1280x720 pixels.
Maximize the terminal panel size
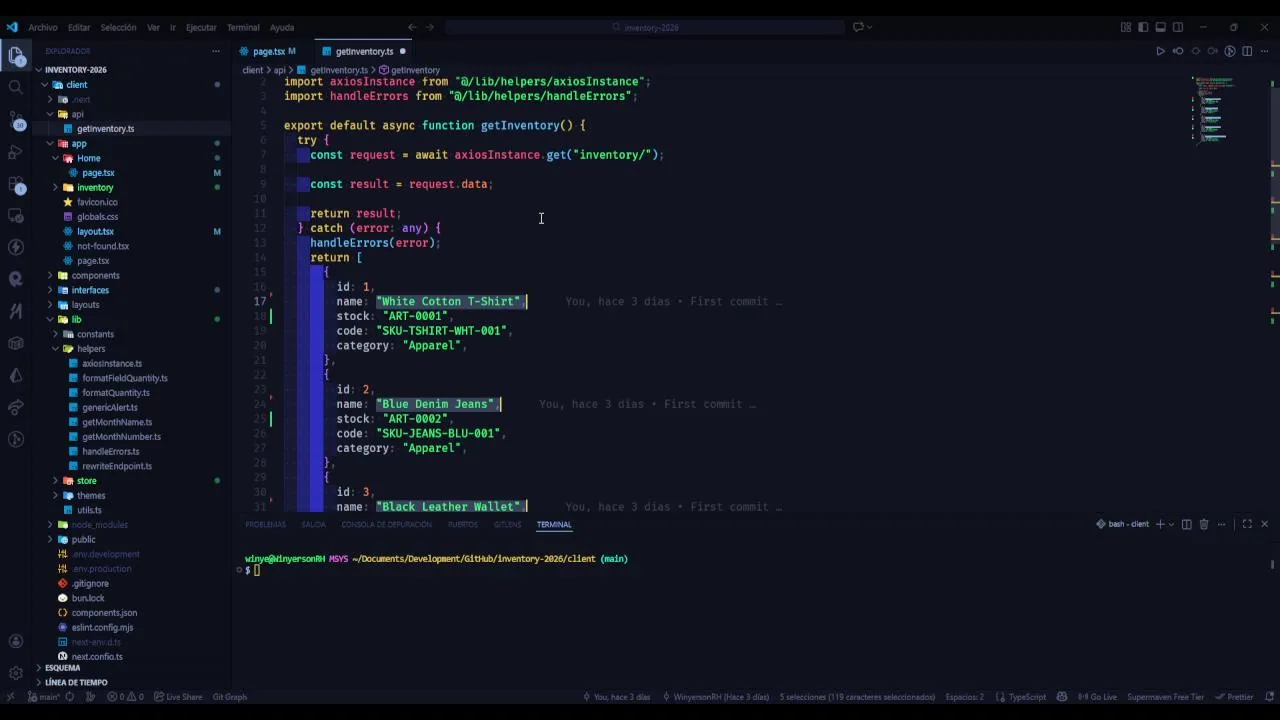point(1247,524)
